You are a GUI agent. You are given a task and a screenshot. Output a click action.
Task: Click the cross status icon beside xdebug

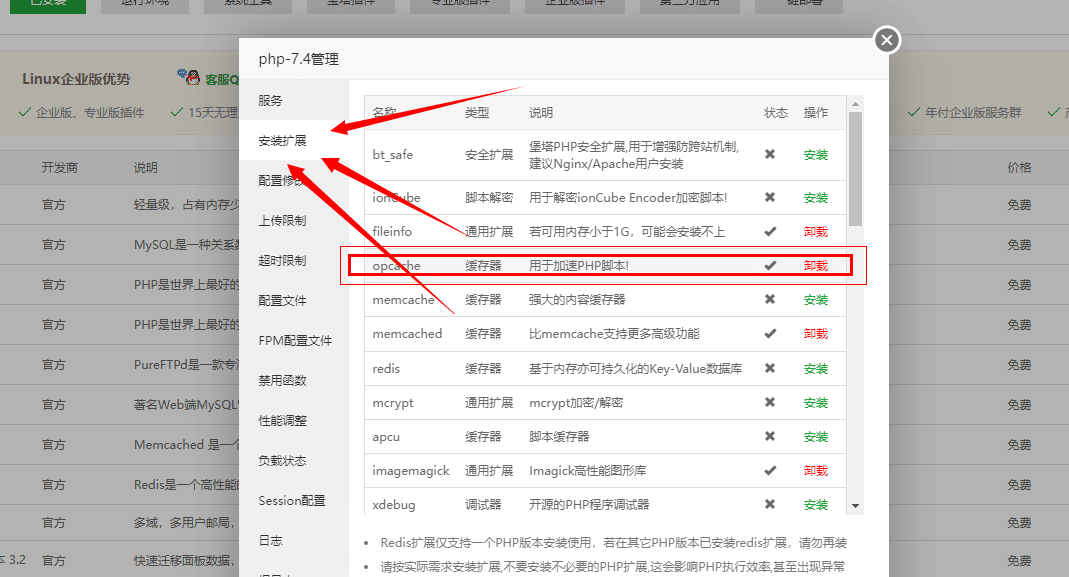[x=772, y=504]
